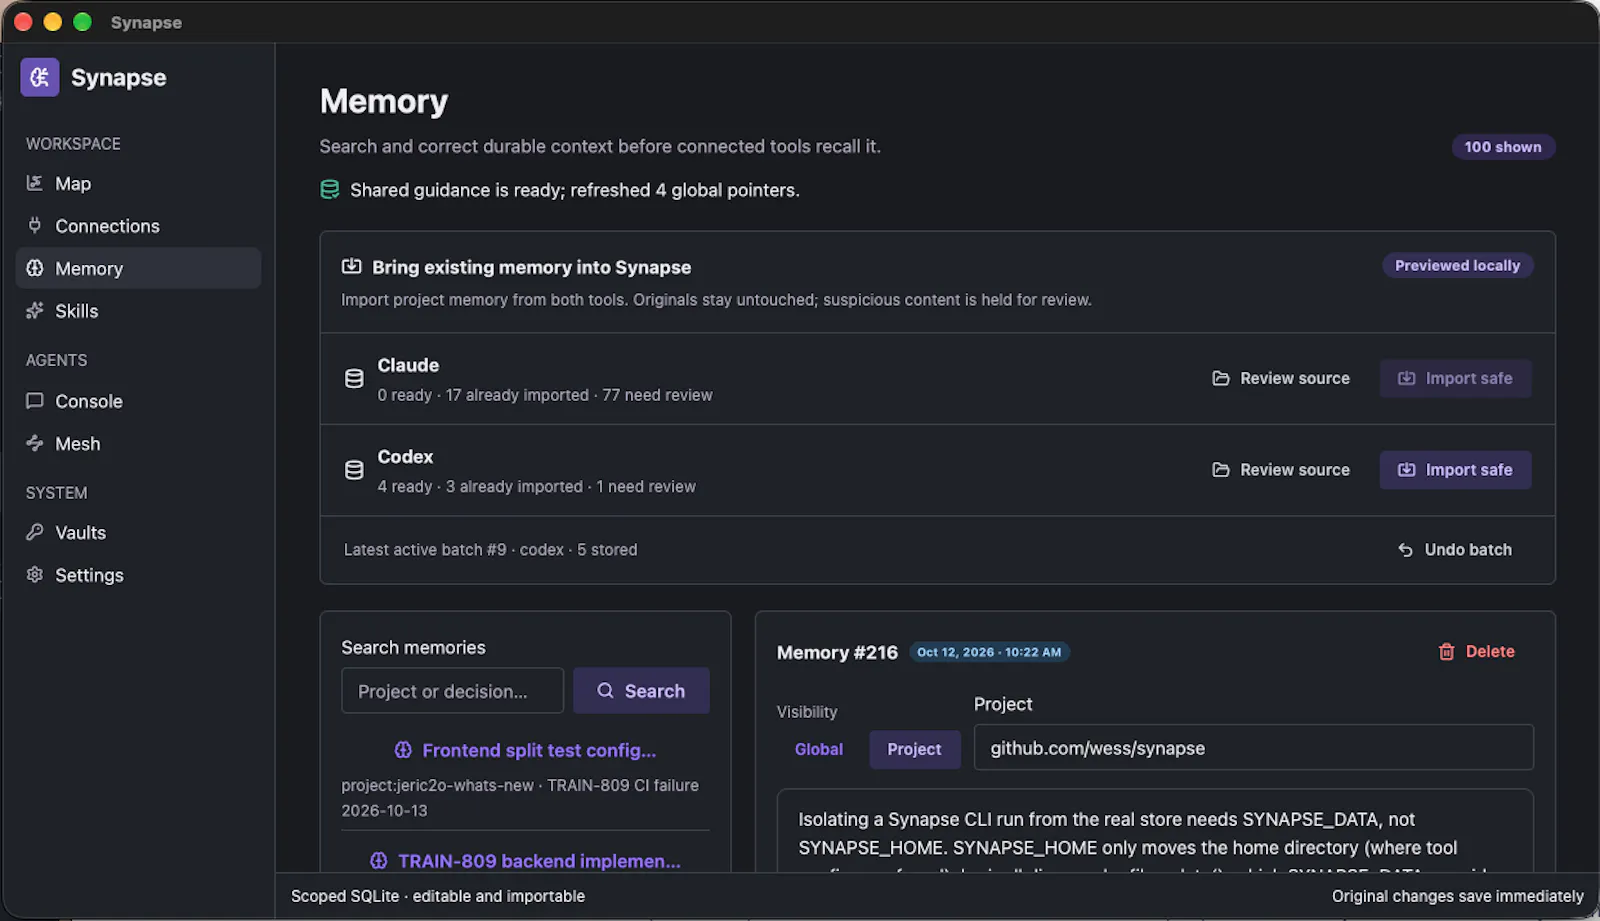This screenshot has width=1600, height=921.
Task: Click brain icon beside TRAIN-809 backend
Action: tap(379, 861)
